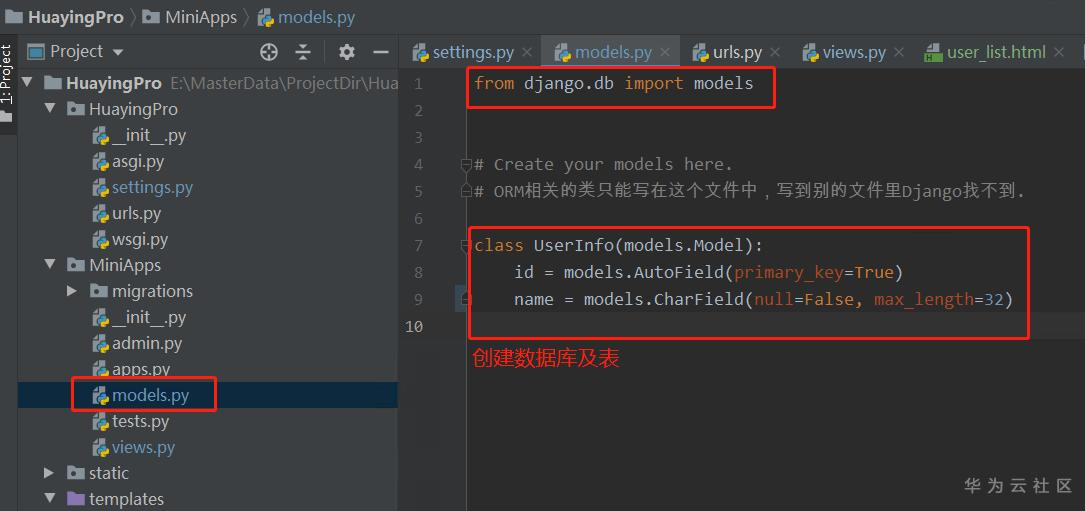Switch to the urls.py editor tab
Screen dimensions: 1085x511
click(x=737, y=52)
